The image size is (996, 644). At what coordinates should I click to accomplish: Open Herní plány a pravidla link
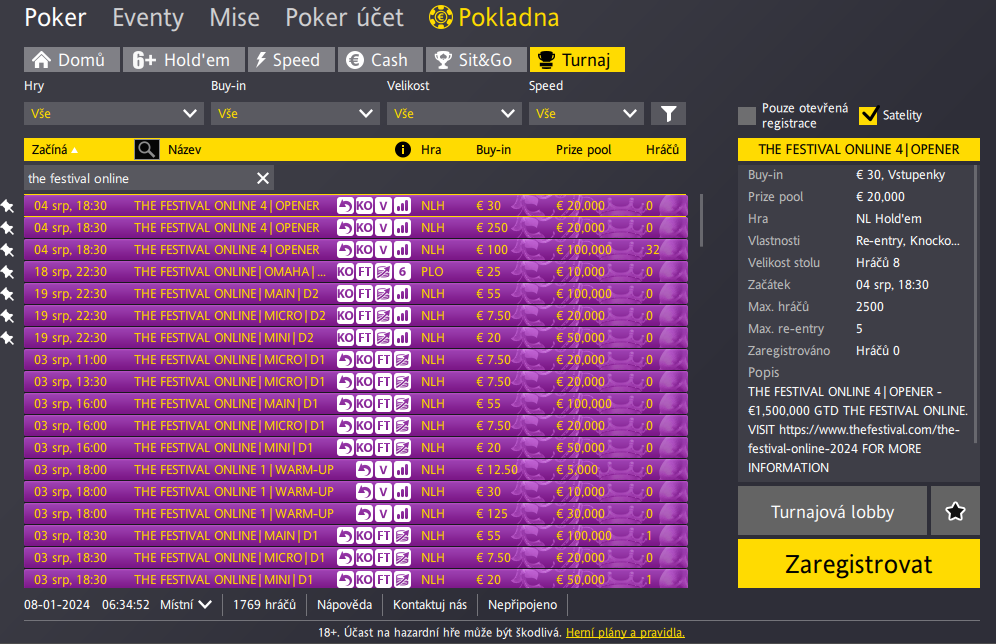(x=625, y=633)
